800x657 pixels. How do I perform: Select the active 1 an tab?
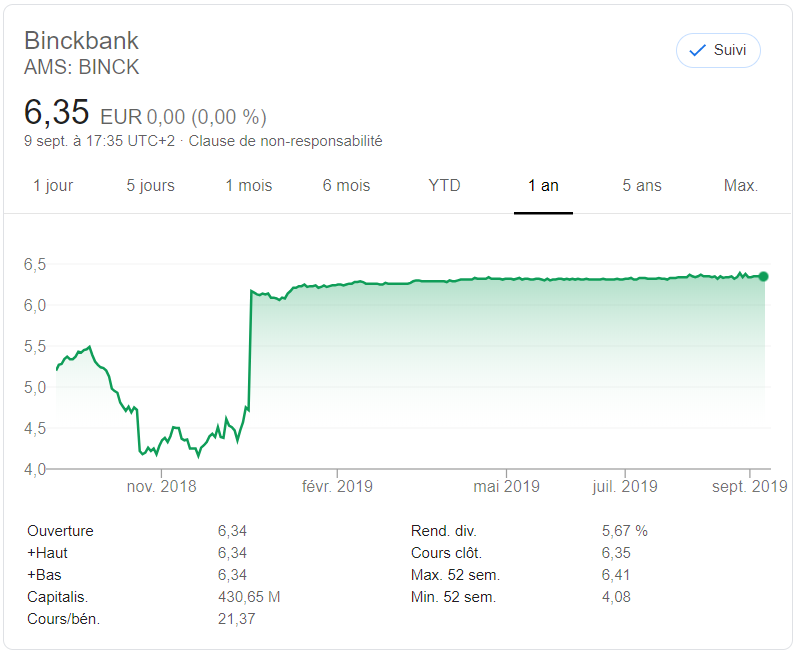543,186
